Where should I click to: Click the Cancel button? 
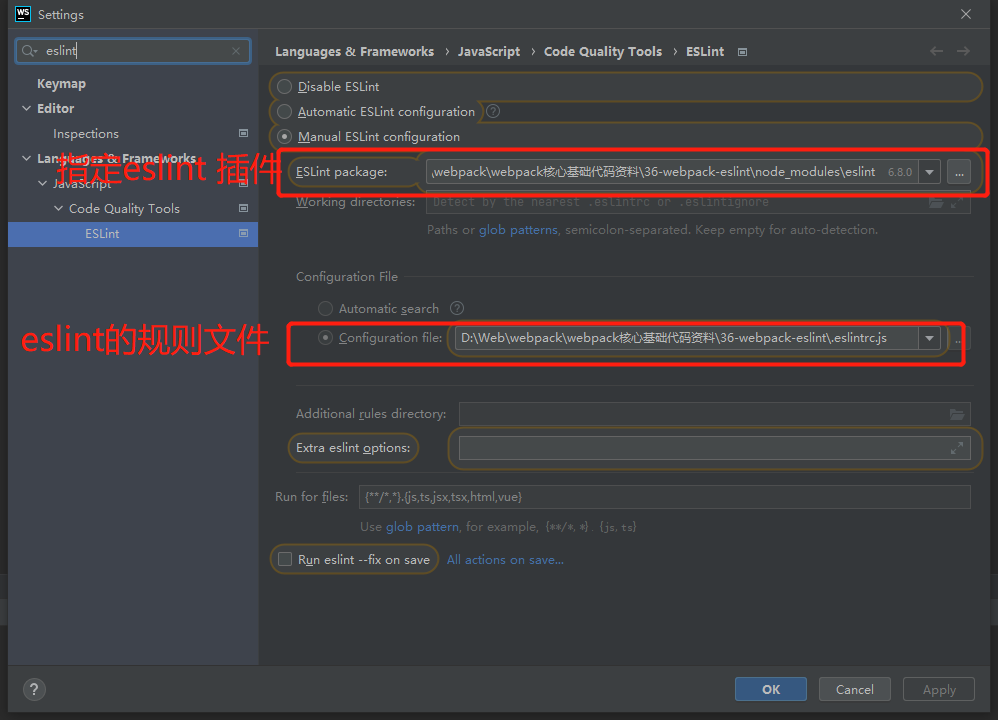point(854,689)
